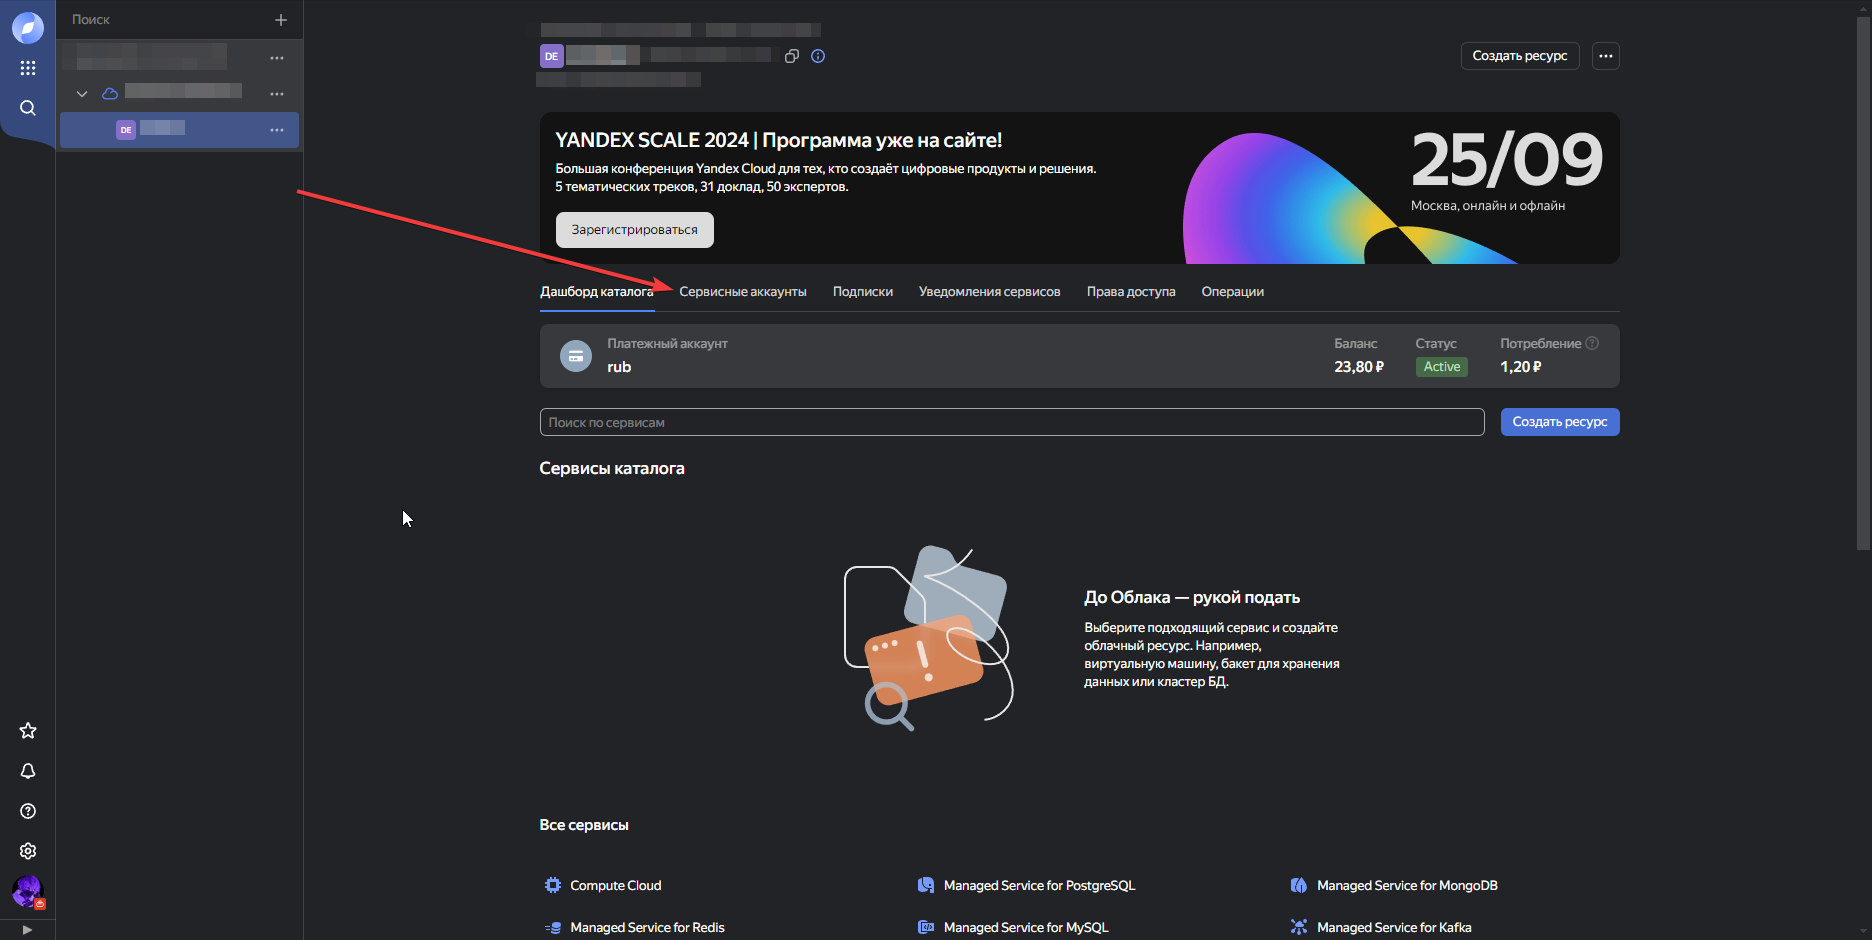Open the all services grid icon
1872x940 pixels.
[x=28, y=68]
